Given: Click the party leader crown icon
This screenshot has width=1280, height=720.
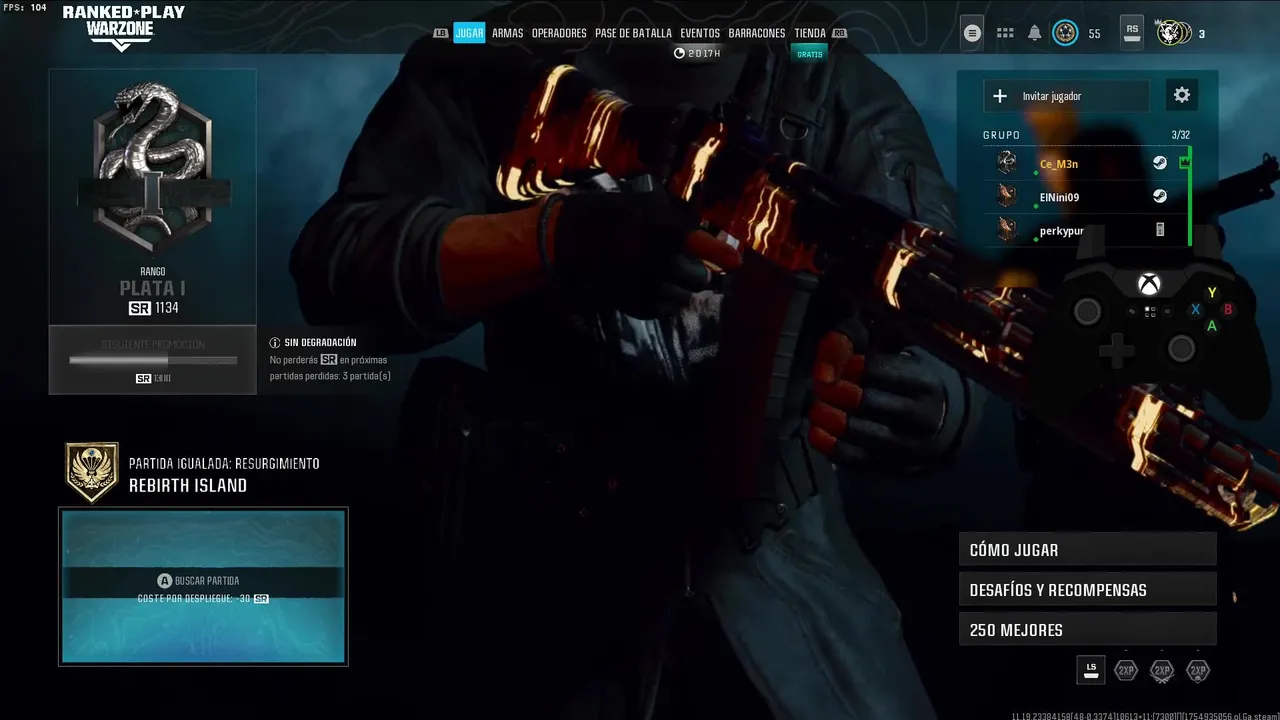Looking at the screenshot, I should [x=1186, y=162].
